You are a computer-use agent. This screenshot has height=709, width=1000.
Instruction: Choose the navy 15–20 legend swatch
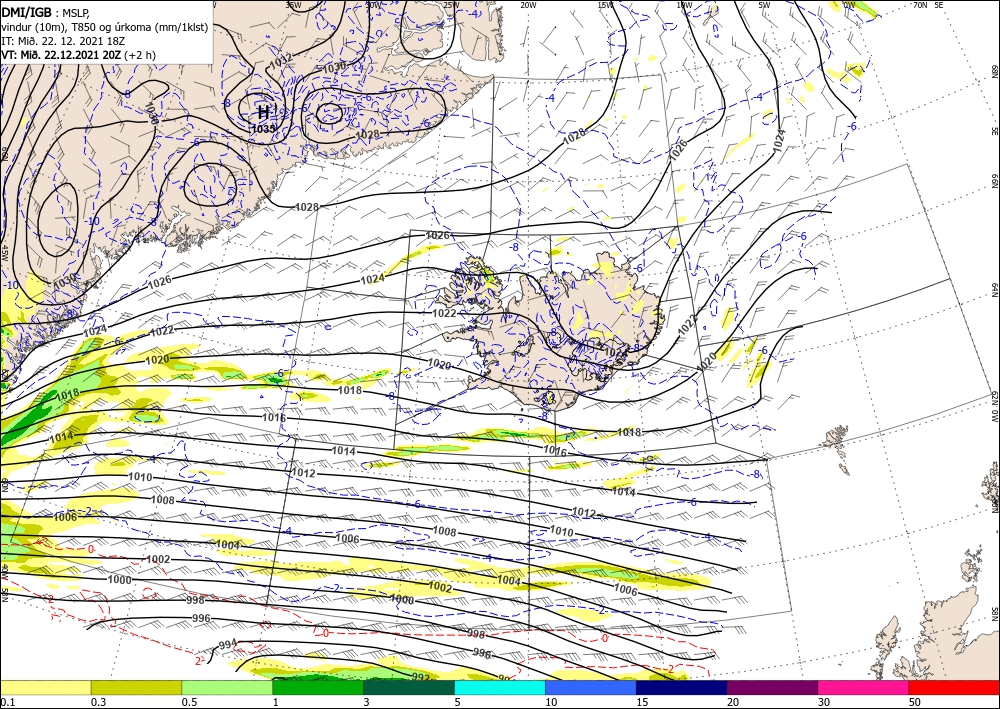click(x=682, y=687)
